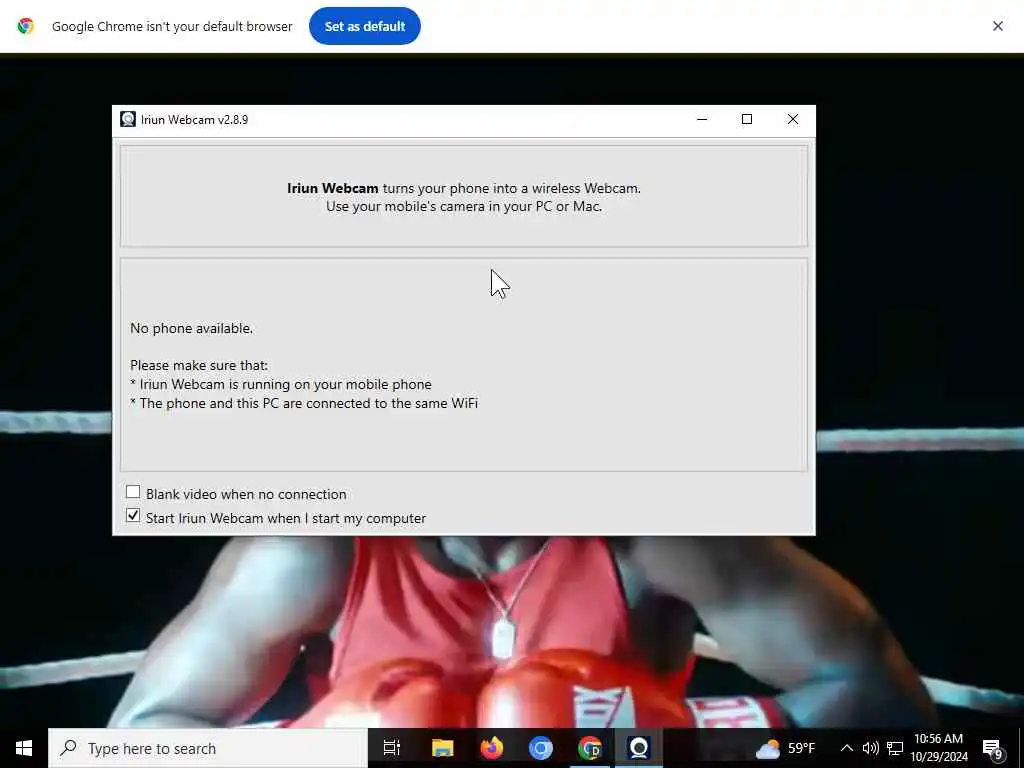Open the notification center with 9 notifications
The image size is (1024, 768).
(x=993, y=750)
